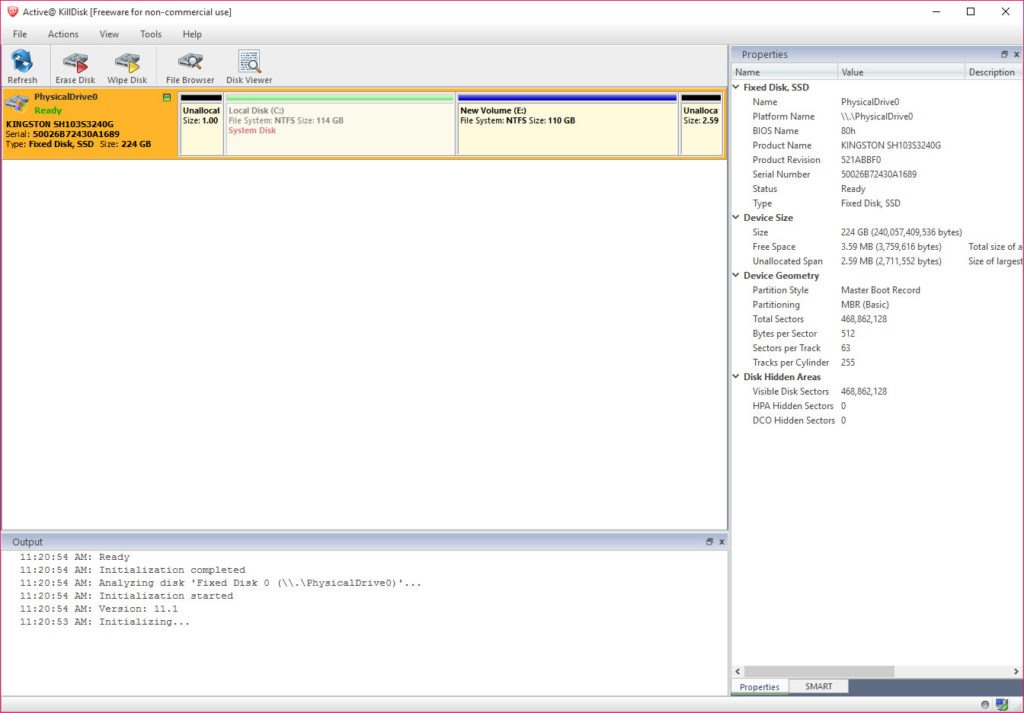This screenshot has width=1024, height=713.
Task: Select the Free Space property row
Action: [877, 247]
